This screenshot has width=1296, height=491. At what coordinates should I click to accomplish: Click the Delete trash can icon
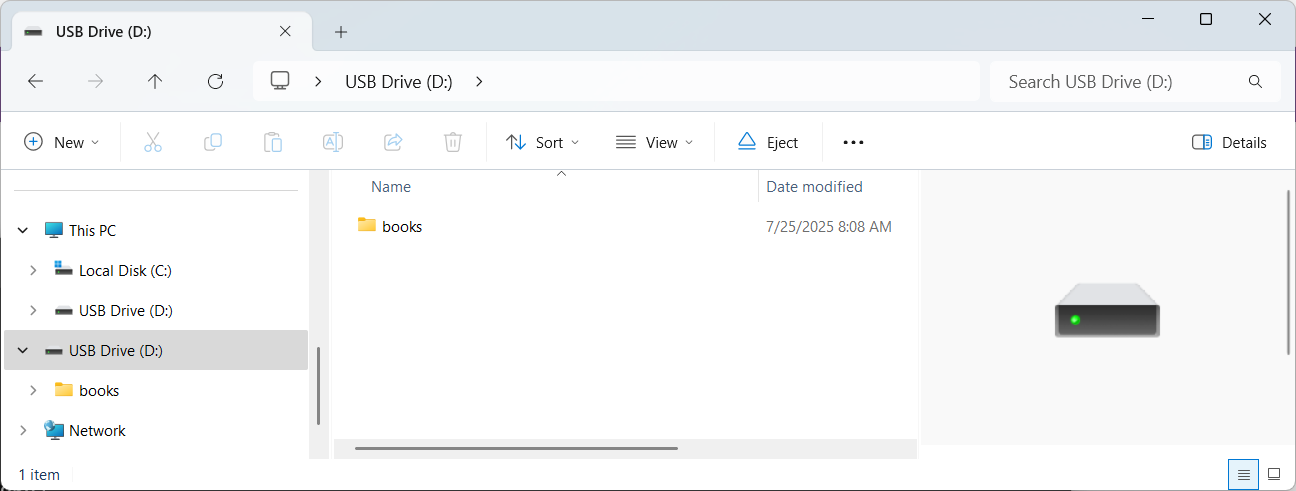pos(453,142)
